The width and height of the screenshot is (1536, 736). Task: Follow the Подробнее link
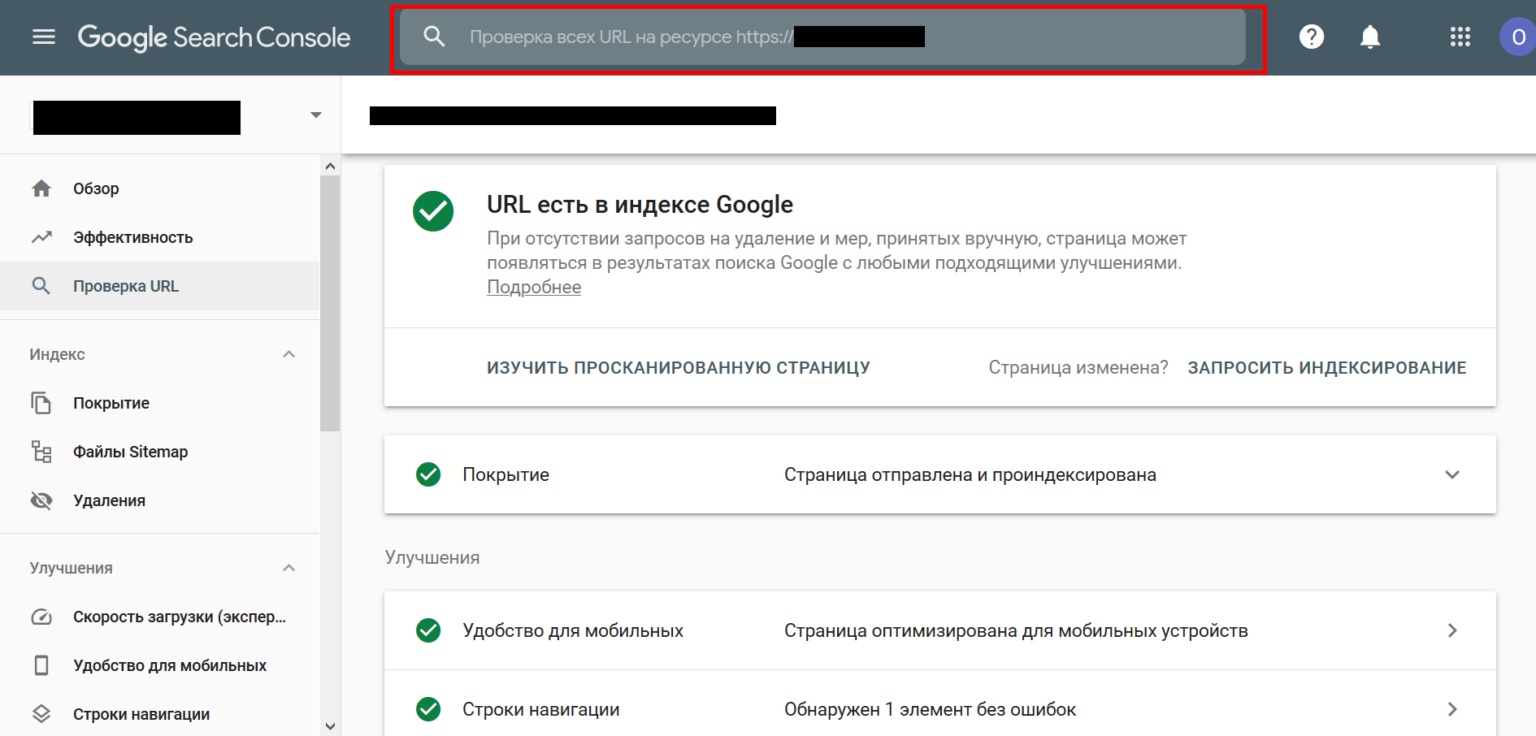[x=533, y=288]
